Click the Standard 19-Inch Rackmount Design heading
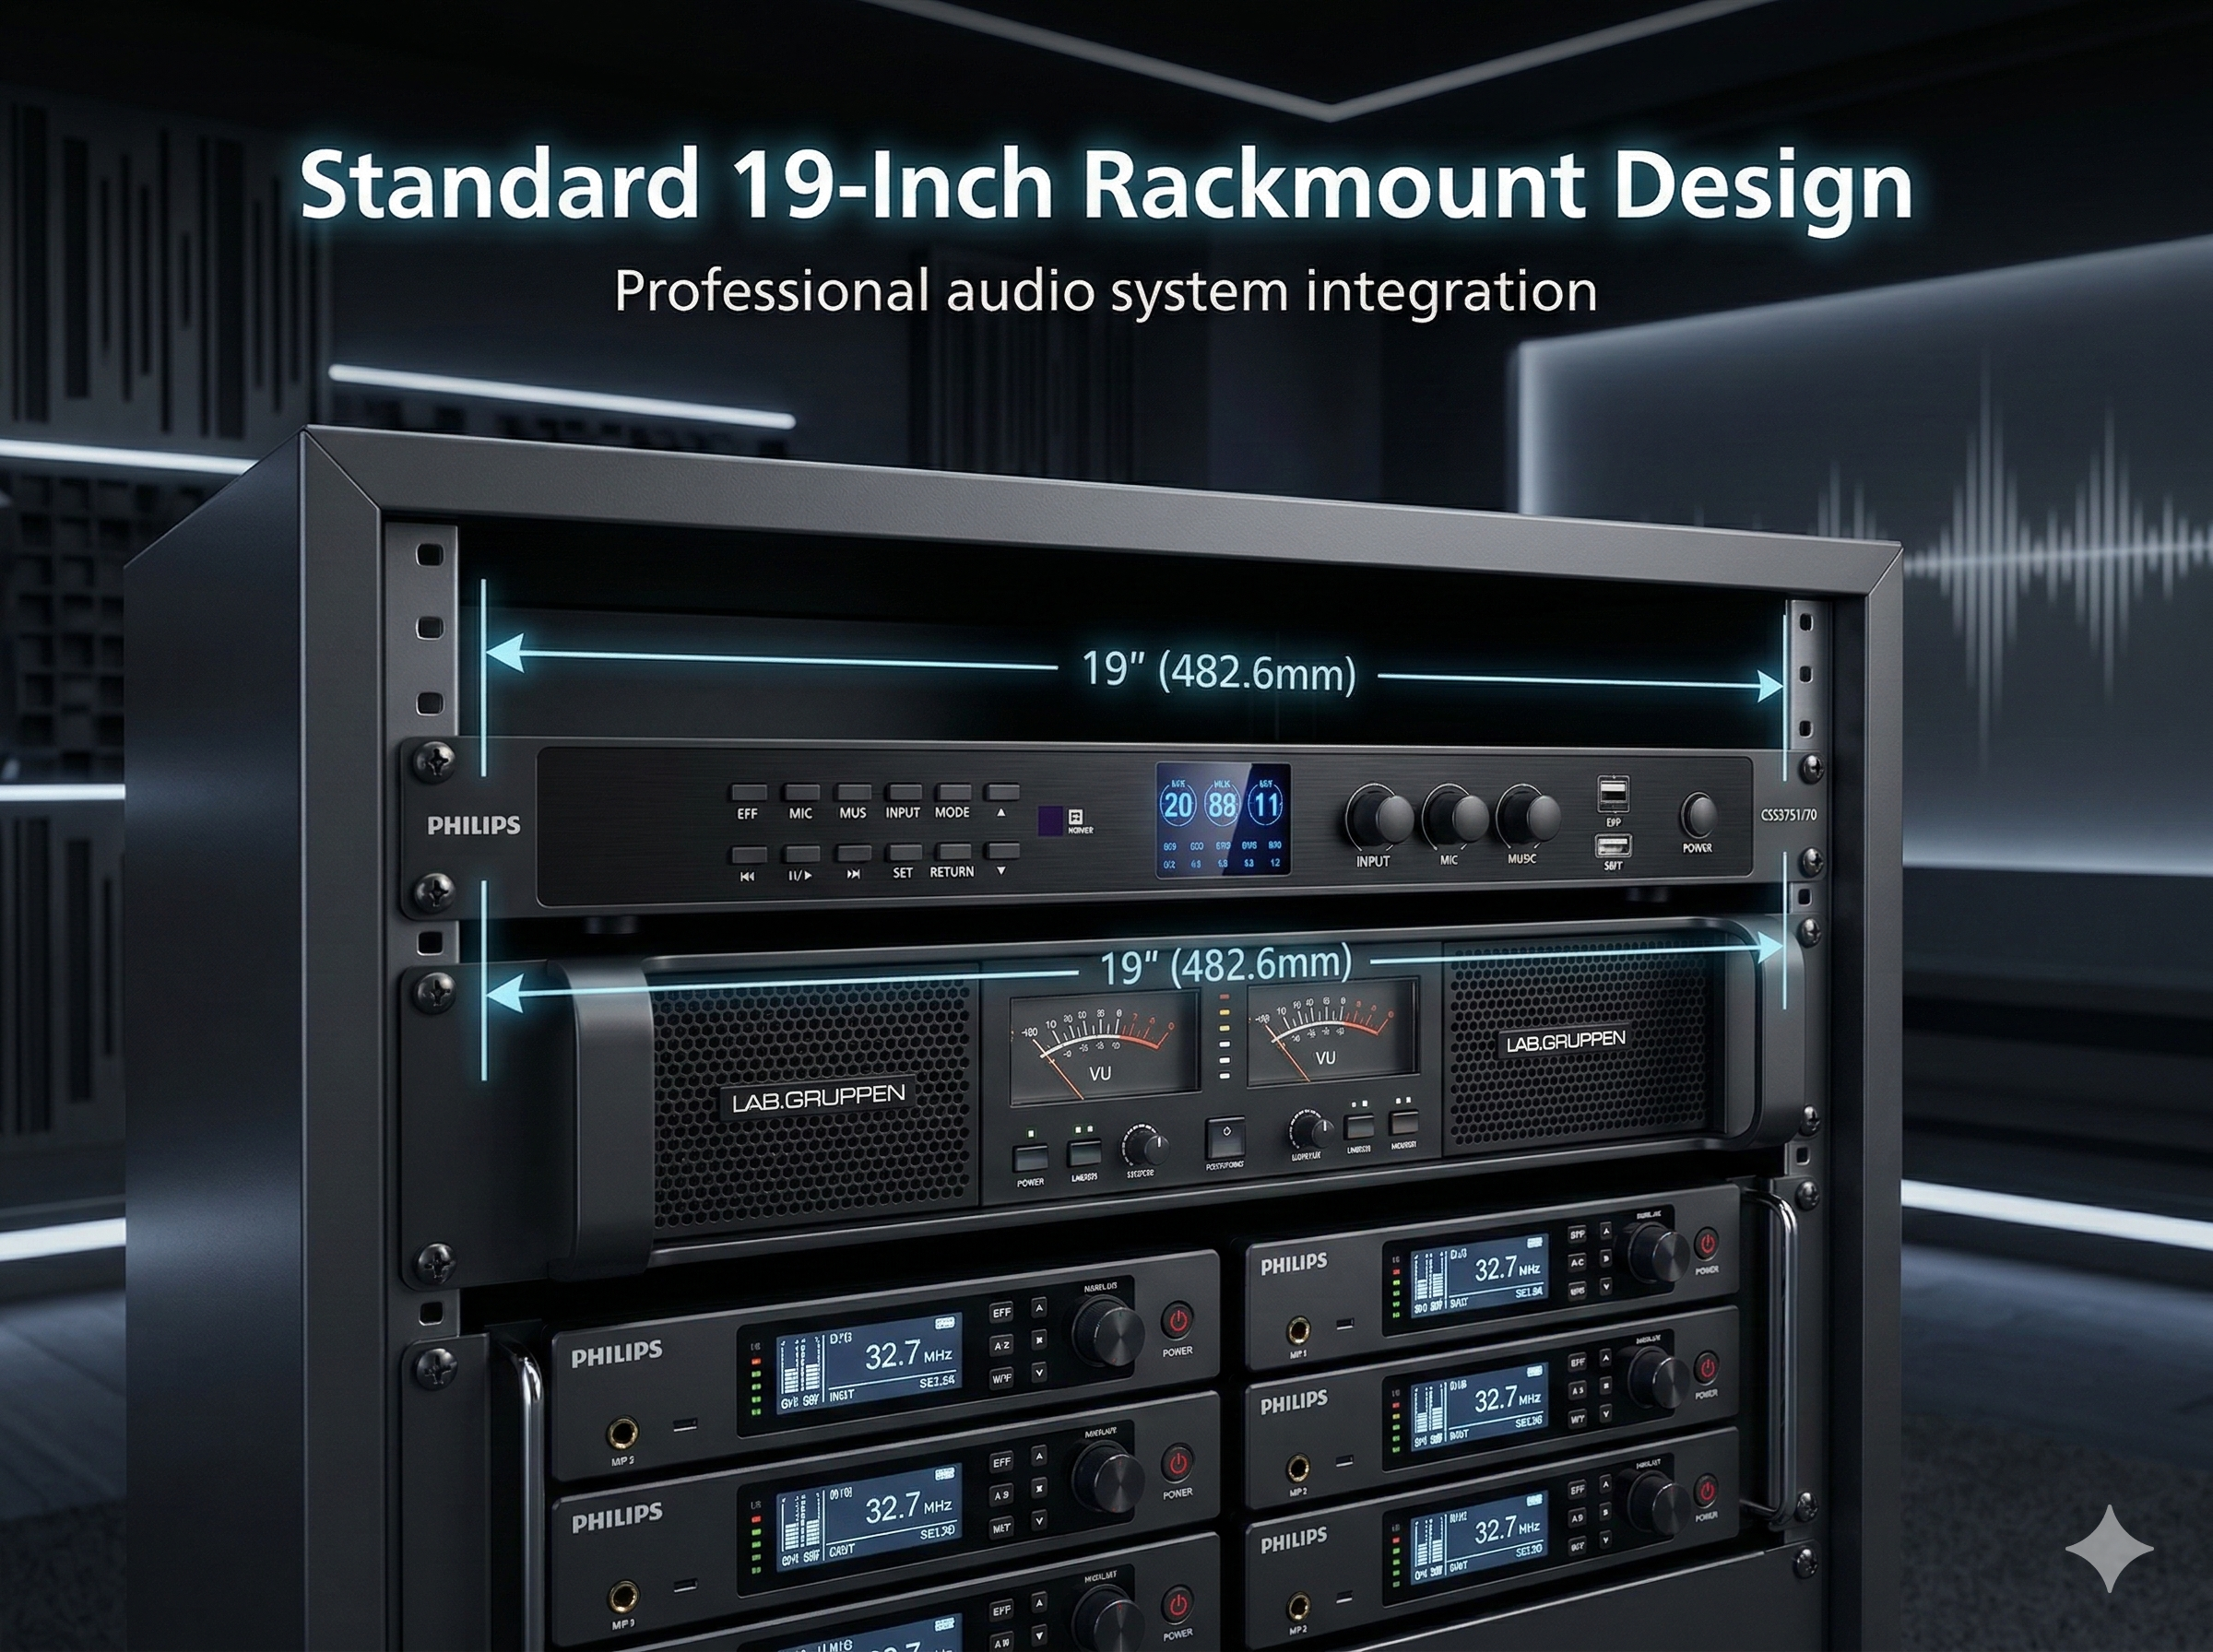2213x1652 pixels. (1106, 186)
